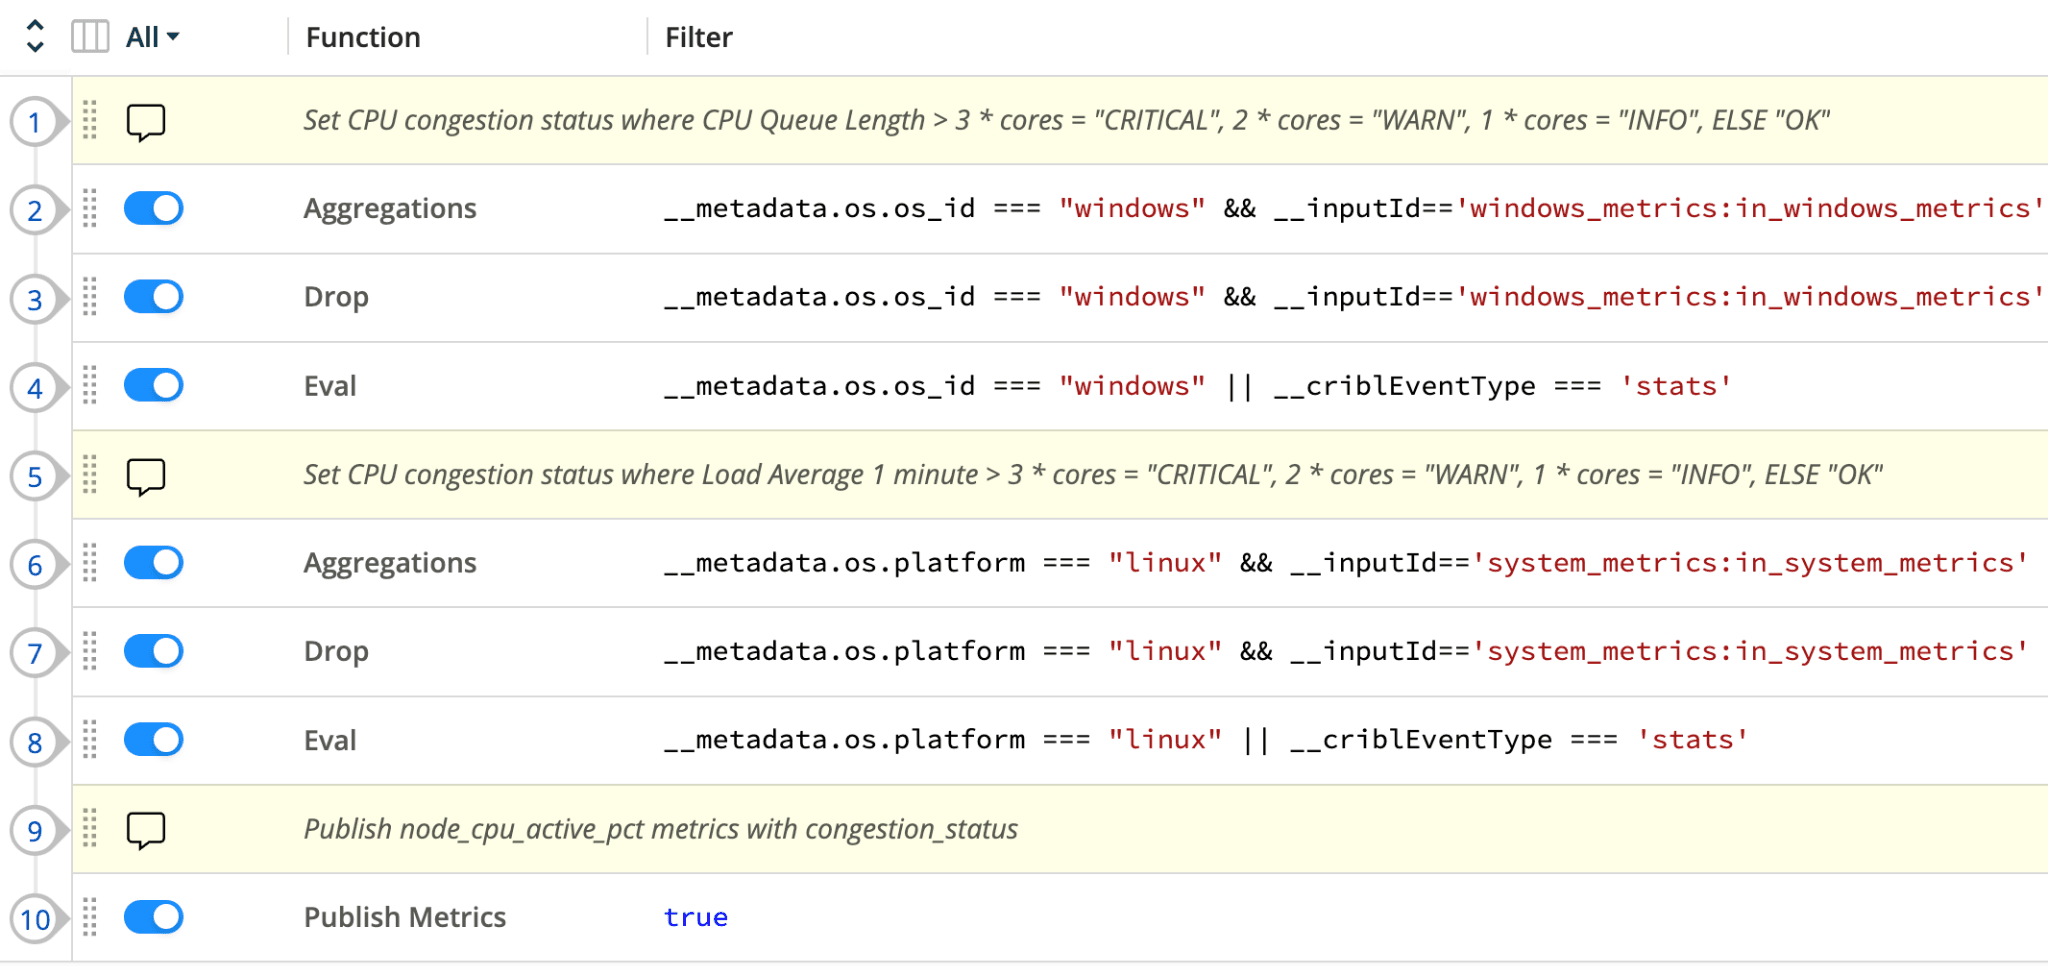Viewport: 2048px width, 972px height.
Task: Toggle off the Windows Drop function
Action: point(154,297)
